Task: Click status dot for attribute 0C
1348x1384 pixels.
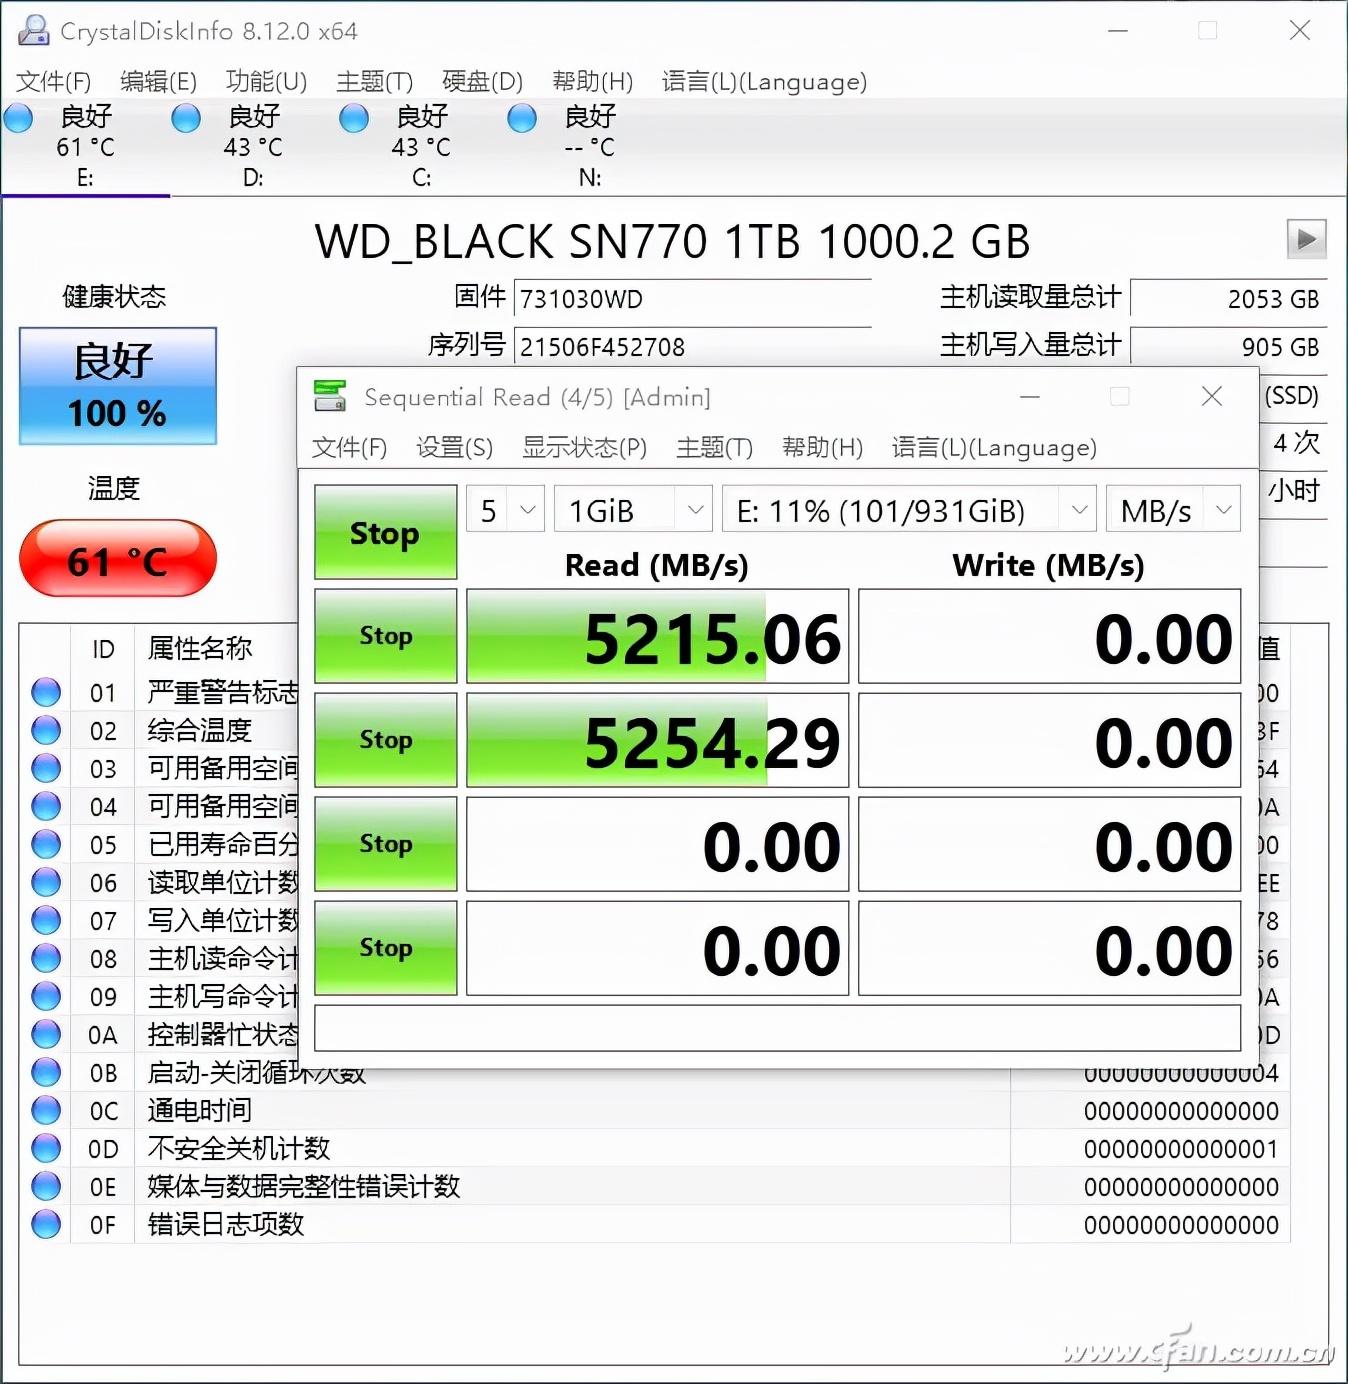Action: coord(46,1110)
